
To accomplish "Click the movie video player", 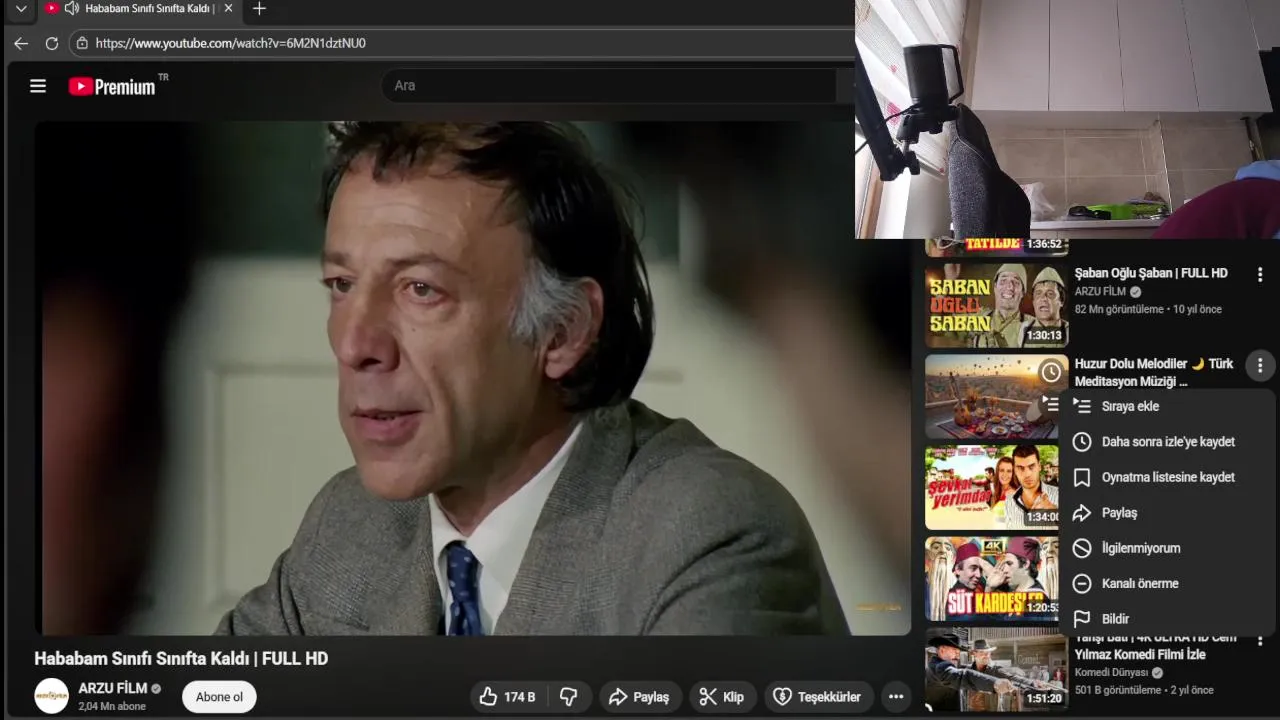I will [473, 378].
